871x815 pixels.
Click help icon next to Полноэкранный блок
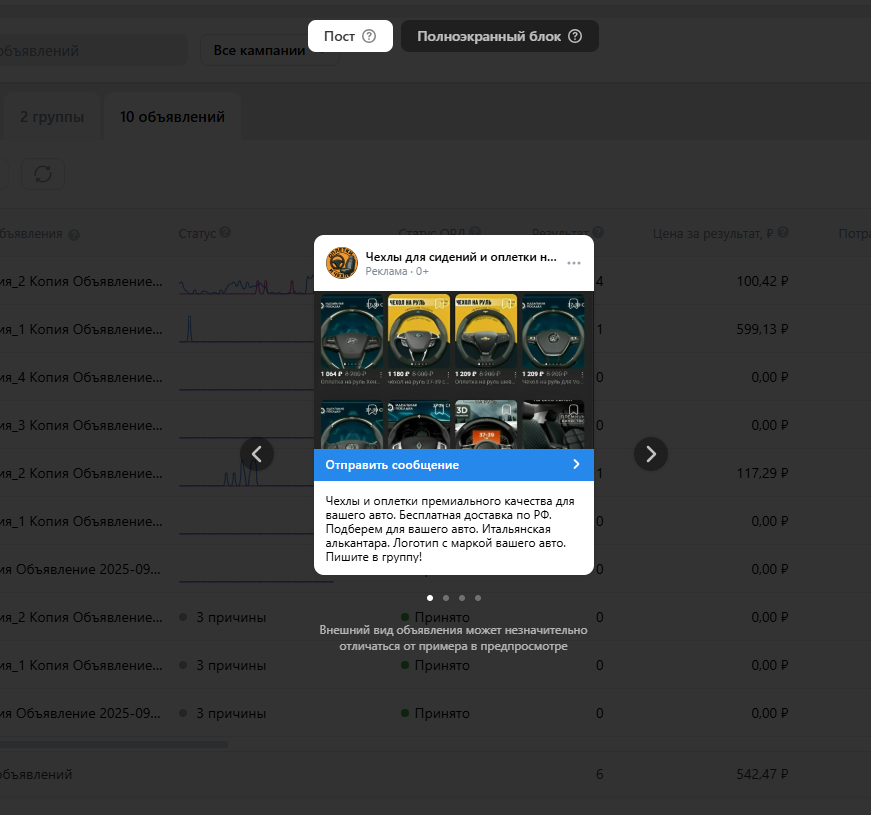[x=575, y=36]
